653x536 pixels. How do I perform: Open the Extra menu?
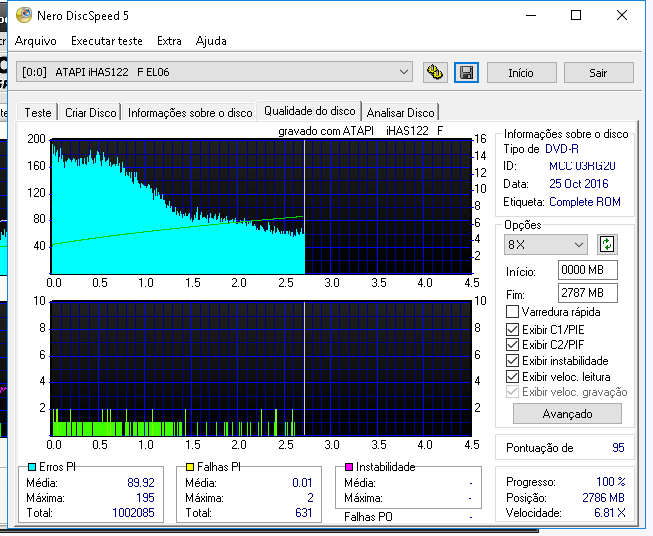169,41
